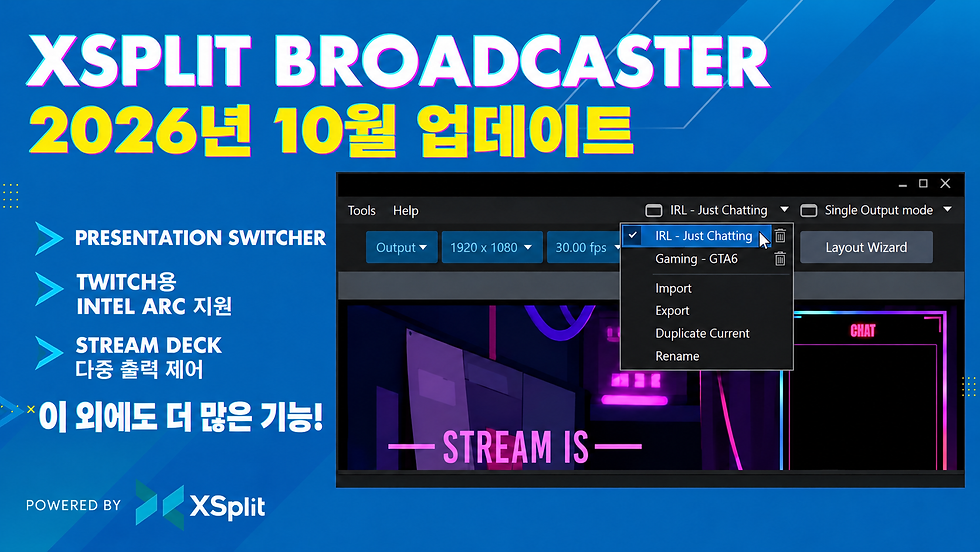
Task: Click the STREAM IS text in the preview
Action: 516,447
